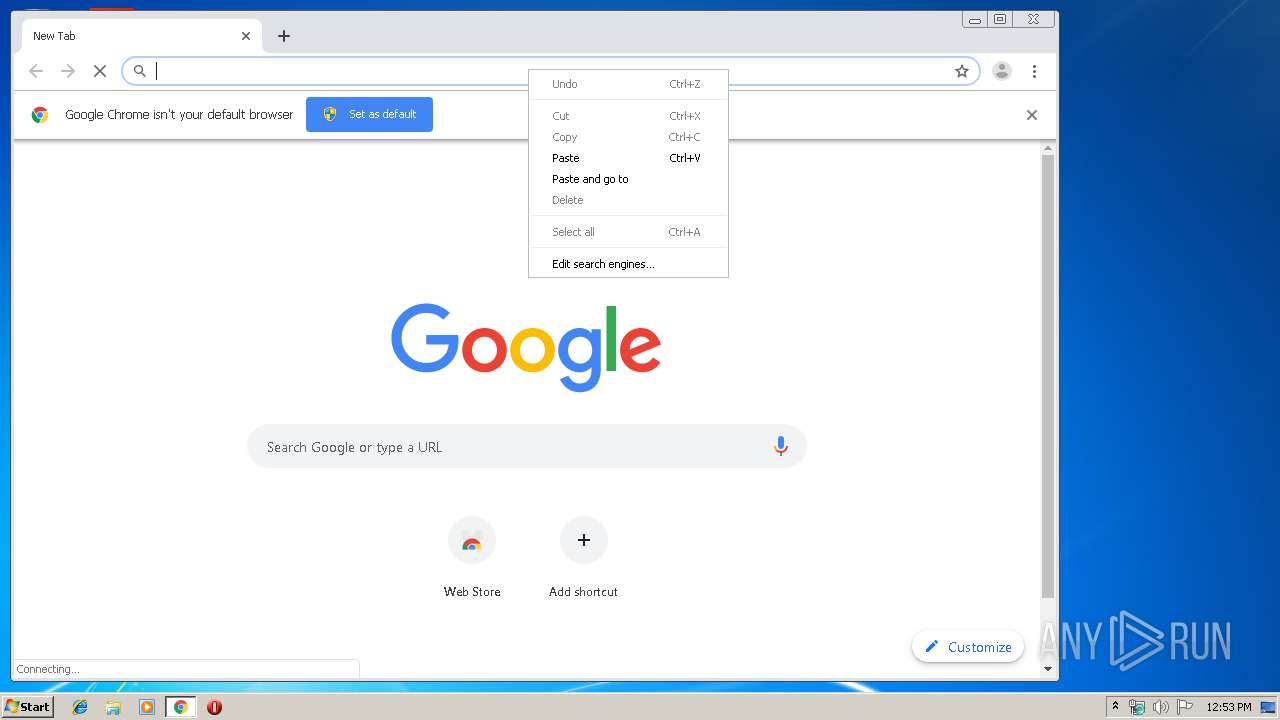Bookmark this page with the star icon

pyautogui.click(x=962, y=71)
